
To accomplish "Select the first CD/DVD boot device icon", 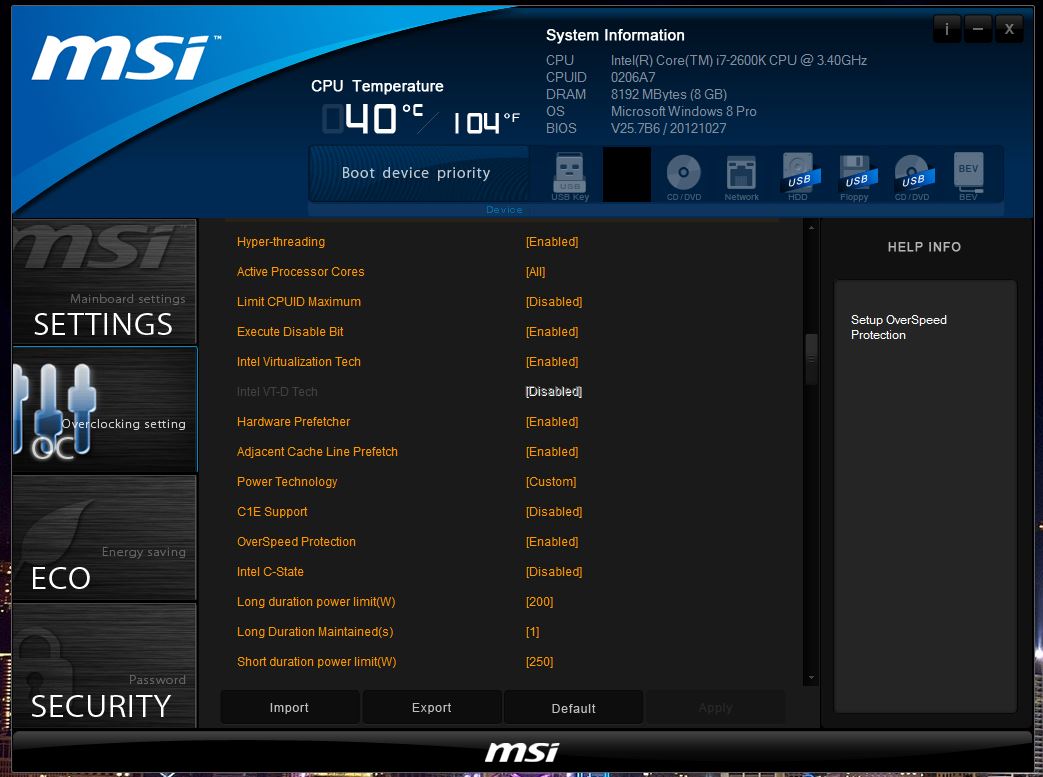I will [684, 176].
